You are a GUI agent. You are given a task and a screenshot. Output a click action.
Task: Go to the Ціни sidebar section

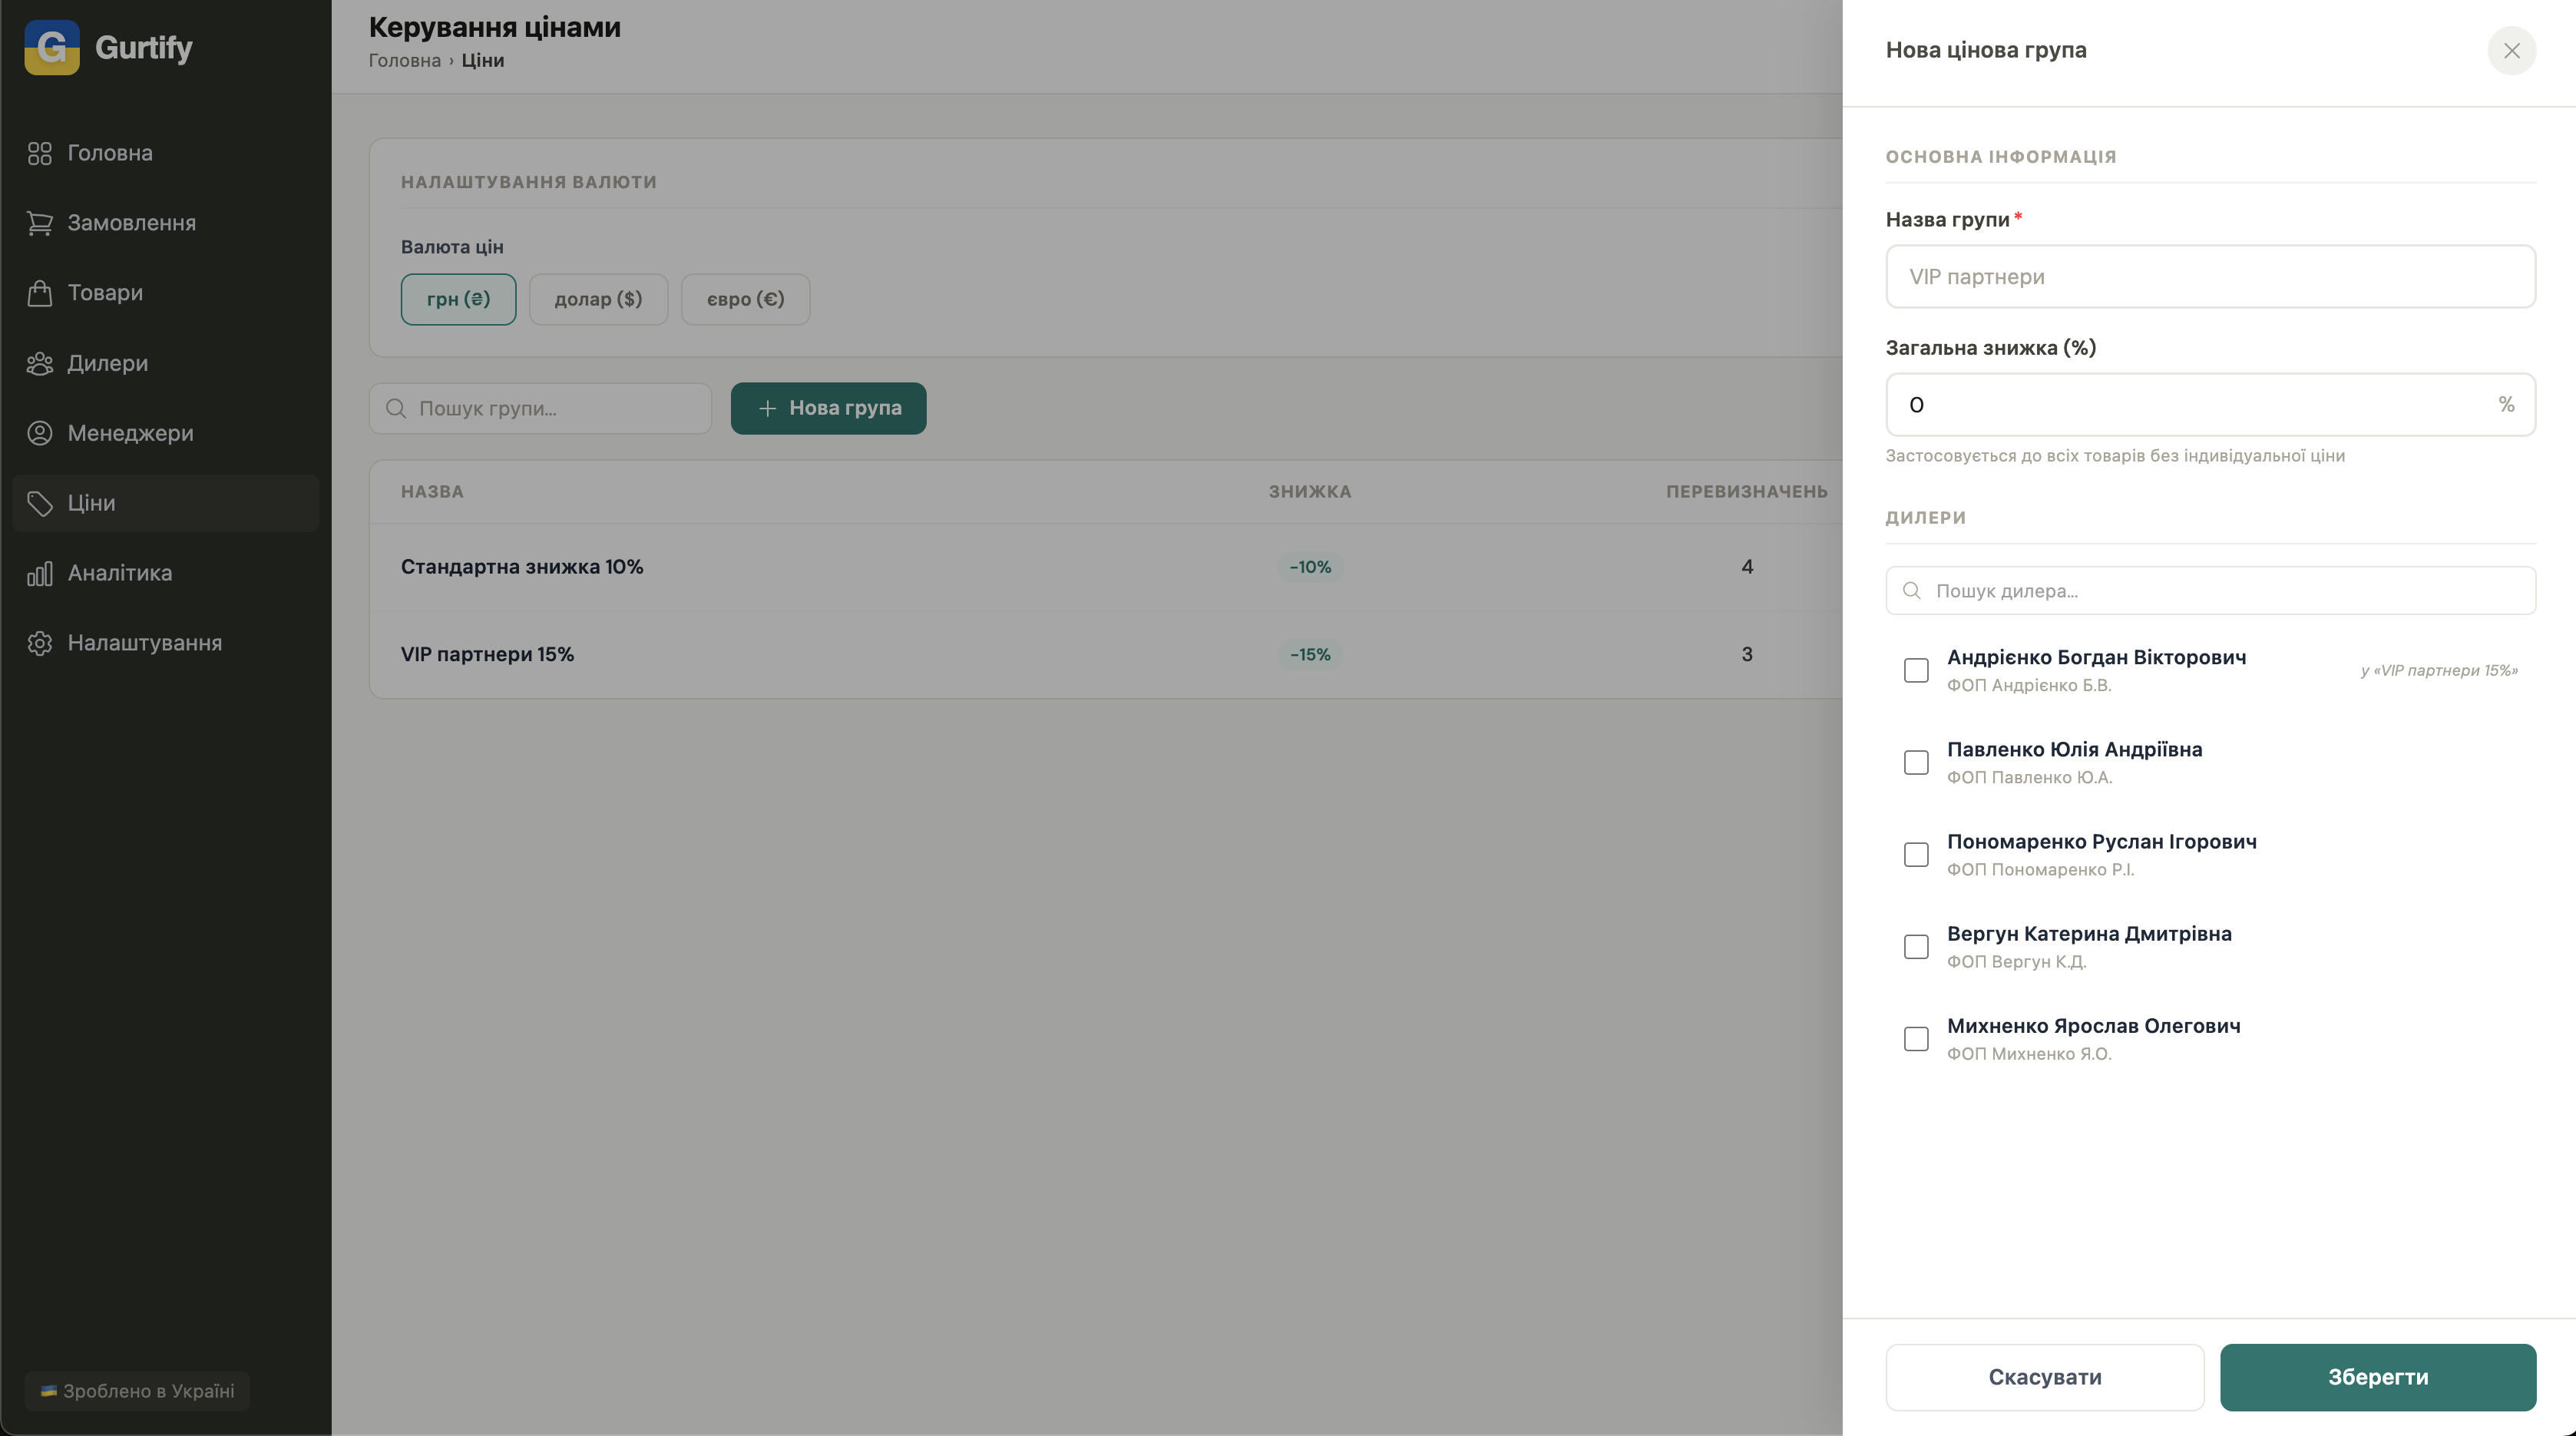[x=92, y=503]
